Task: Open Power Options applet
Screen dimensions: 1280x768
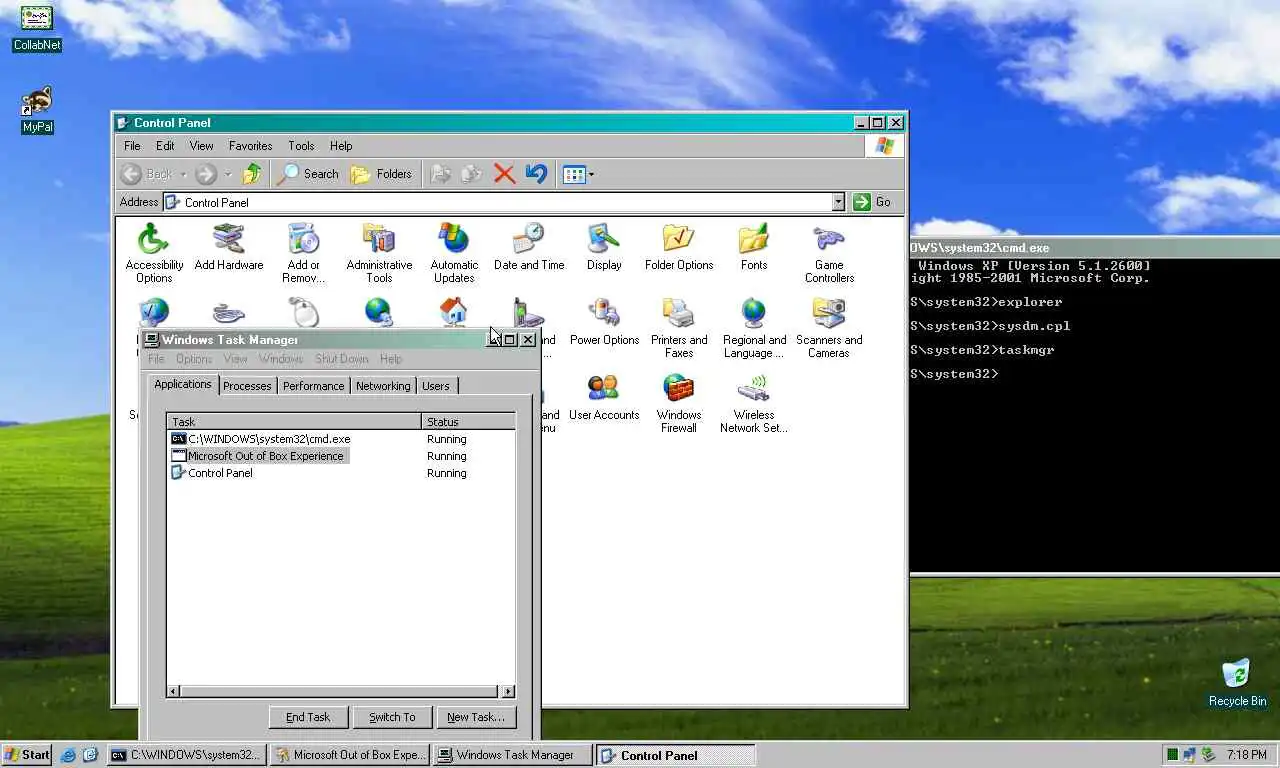Action: [604, 322]
